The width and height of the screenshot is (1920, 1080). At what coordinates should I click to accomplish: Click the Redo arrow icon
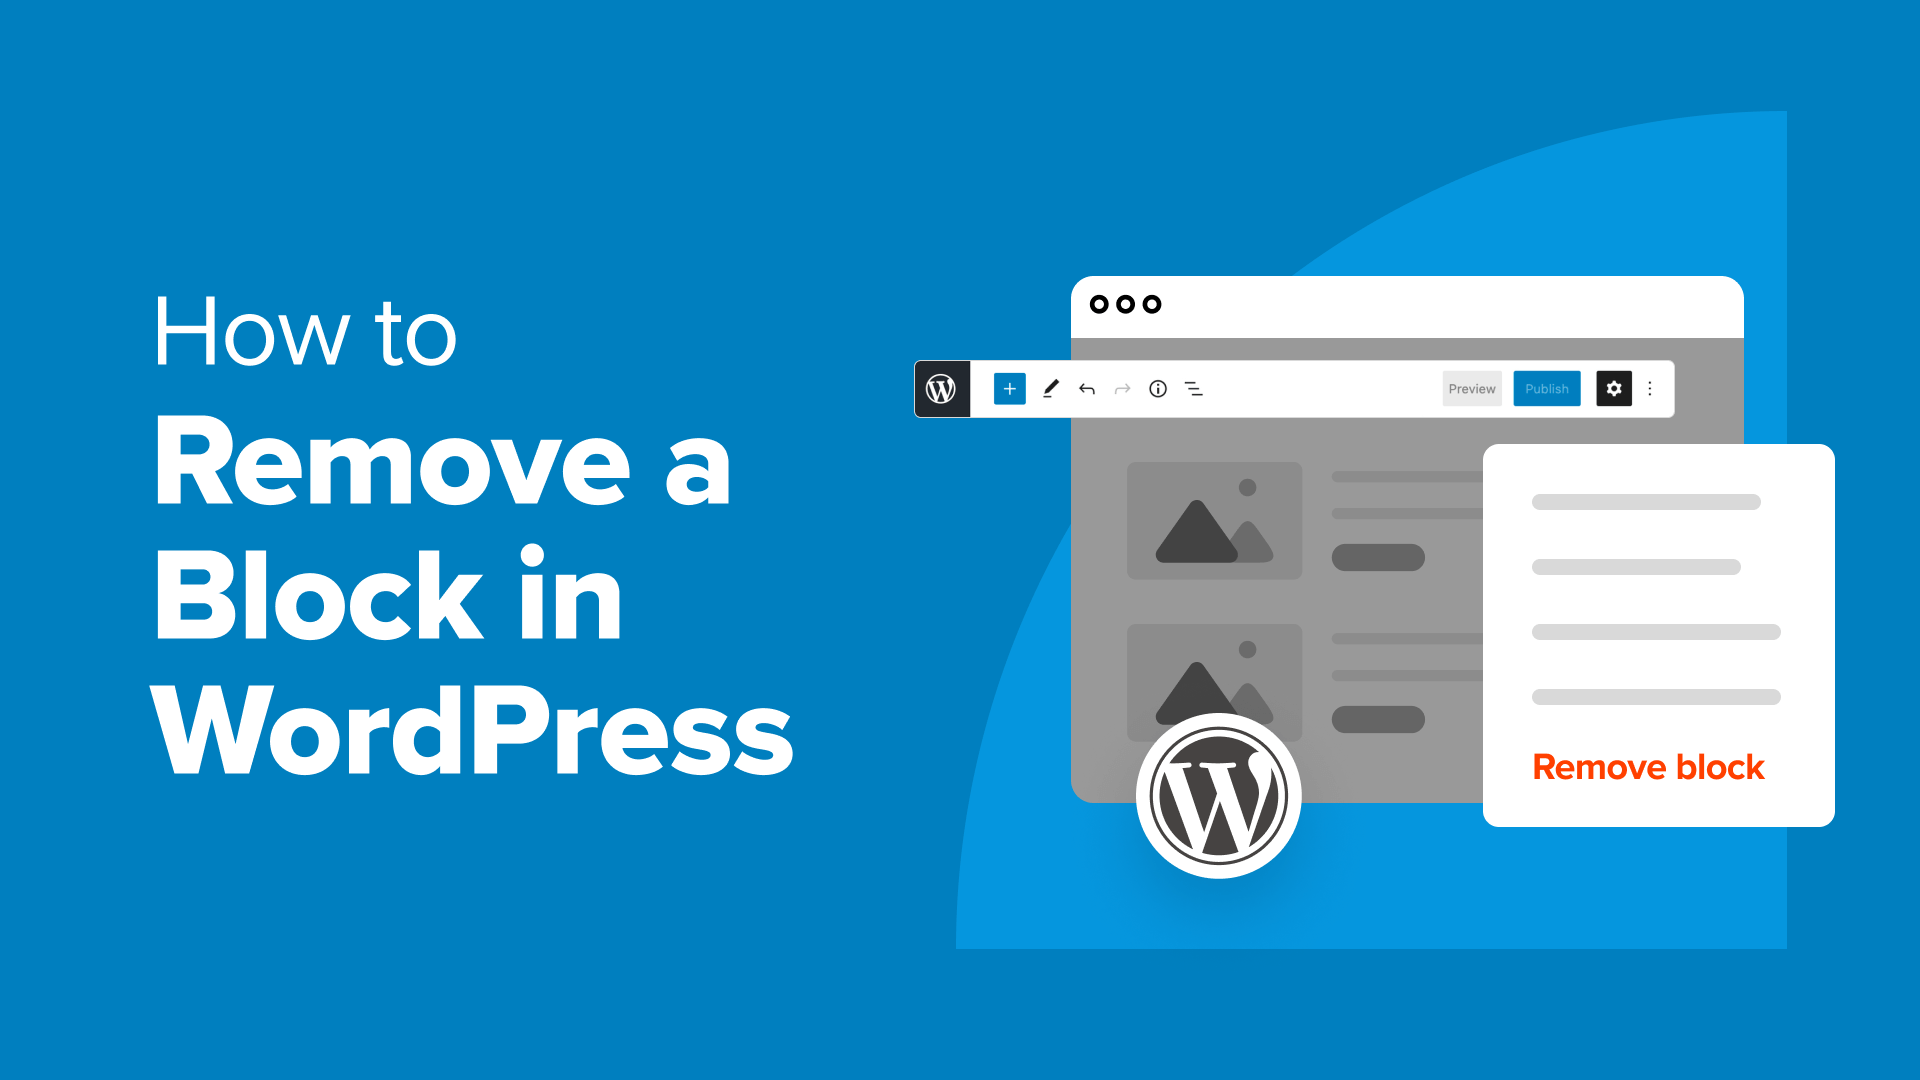point(1121,389)
